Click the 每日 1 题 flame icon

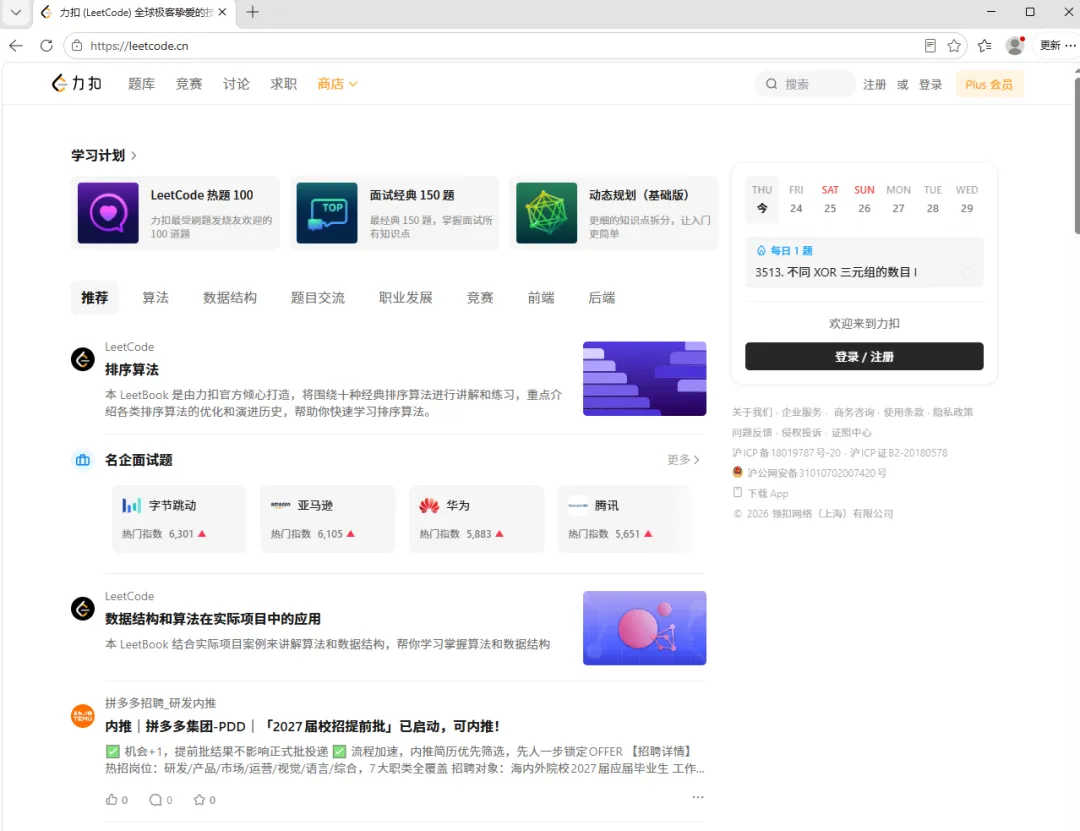[x=761, y=251]
